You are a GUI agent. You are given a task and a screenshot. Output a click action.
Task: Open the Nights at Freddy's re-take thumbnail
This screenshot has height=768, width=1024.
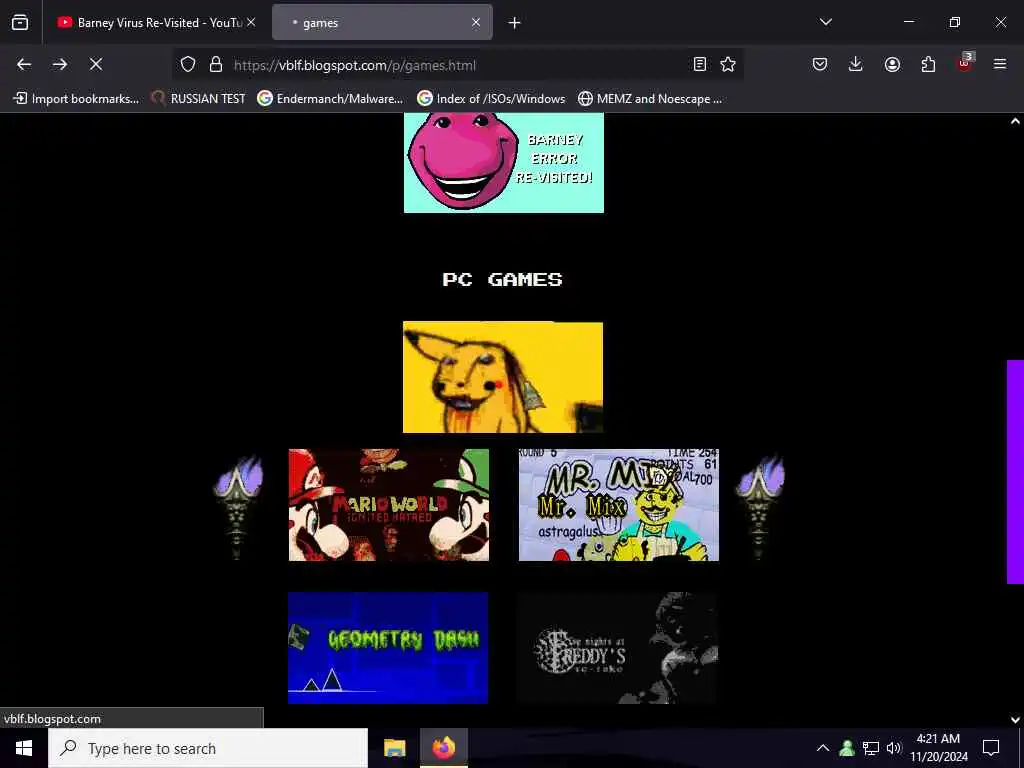coord(618,648)
